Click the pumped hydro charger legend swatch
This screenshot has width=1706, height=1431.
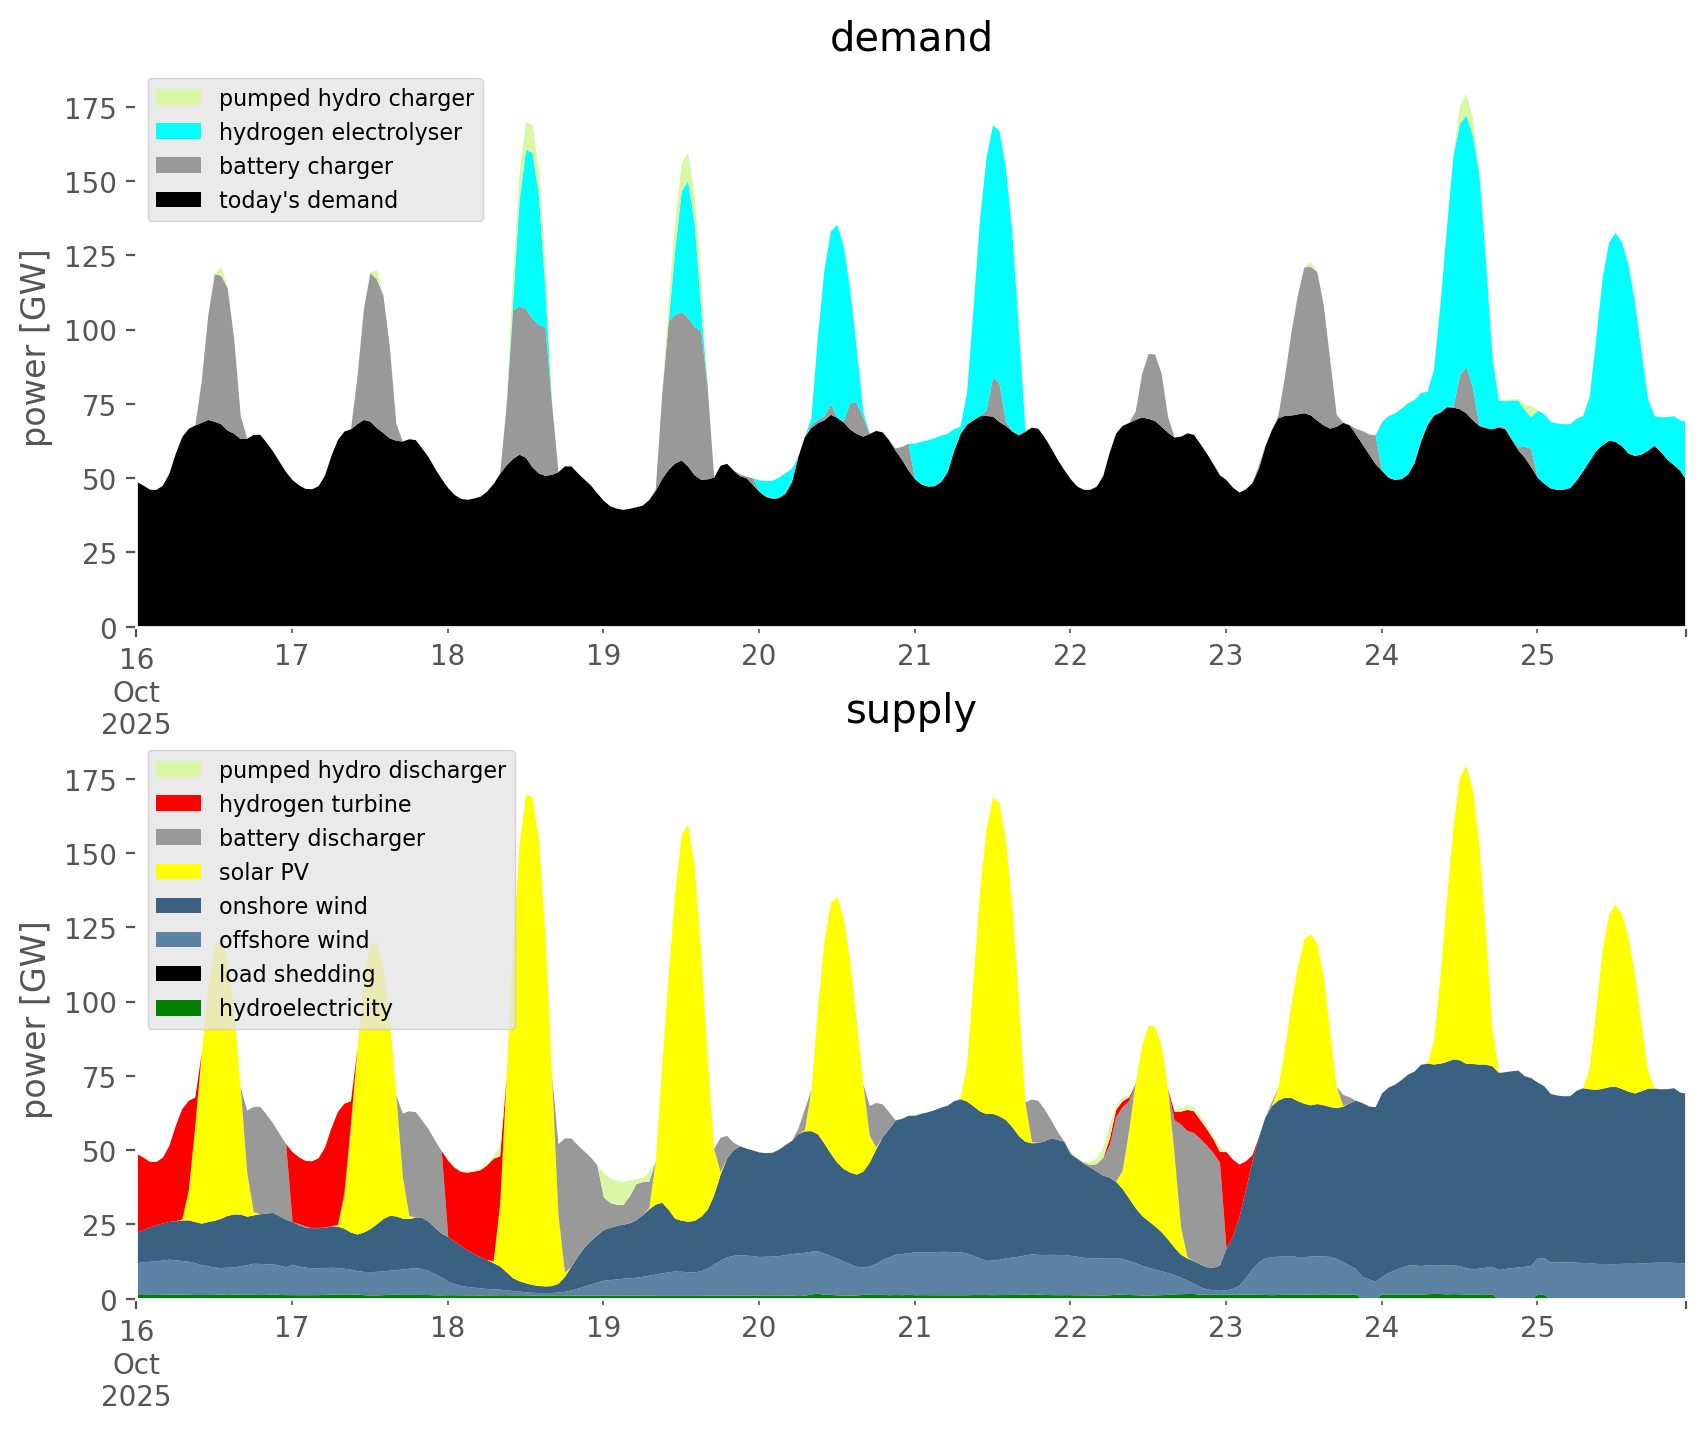coord(179,98)
